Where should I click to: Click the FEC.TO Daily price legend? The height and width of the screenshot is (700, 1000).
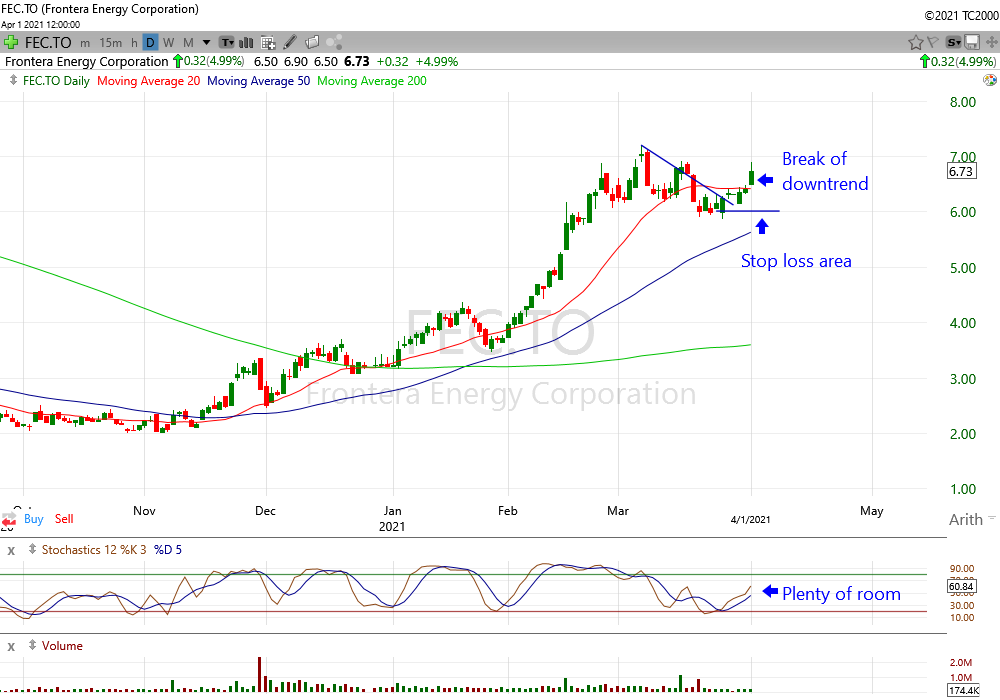(56, 81)
